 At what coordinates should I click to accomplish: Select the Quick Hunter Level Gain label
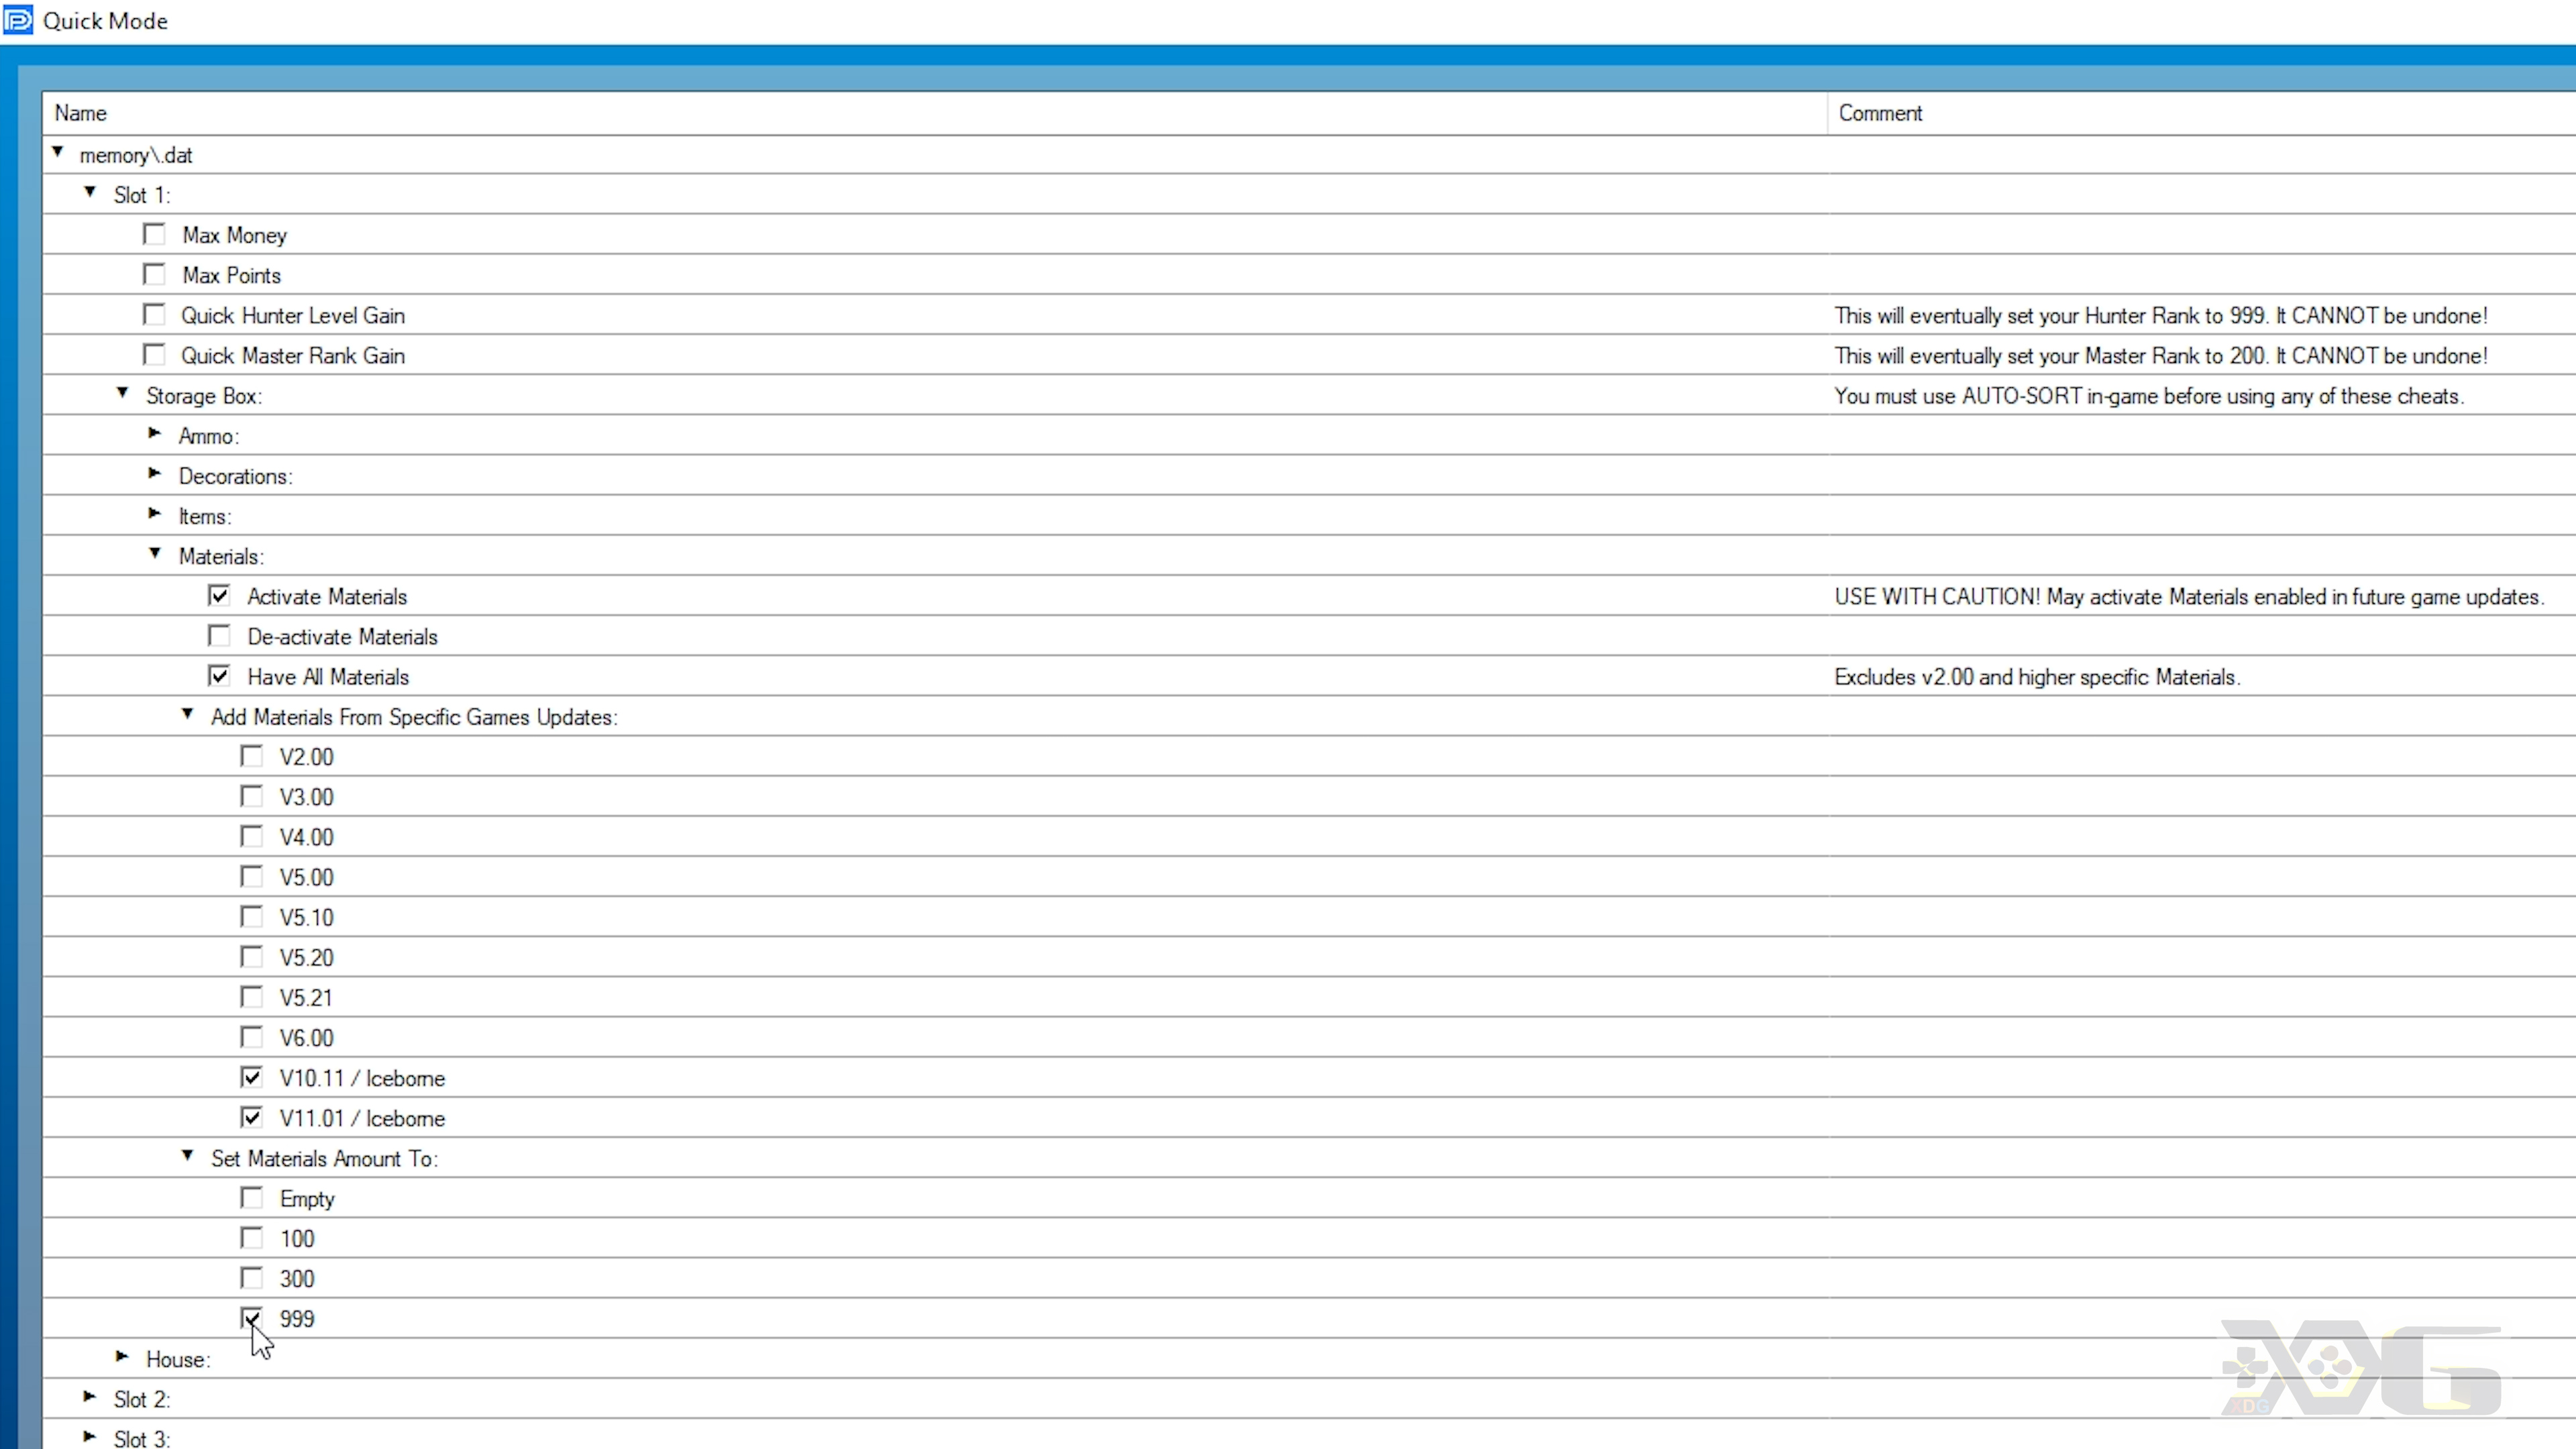coord(293,316)
